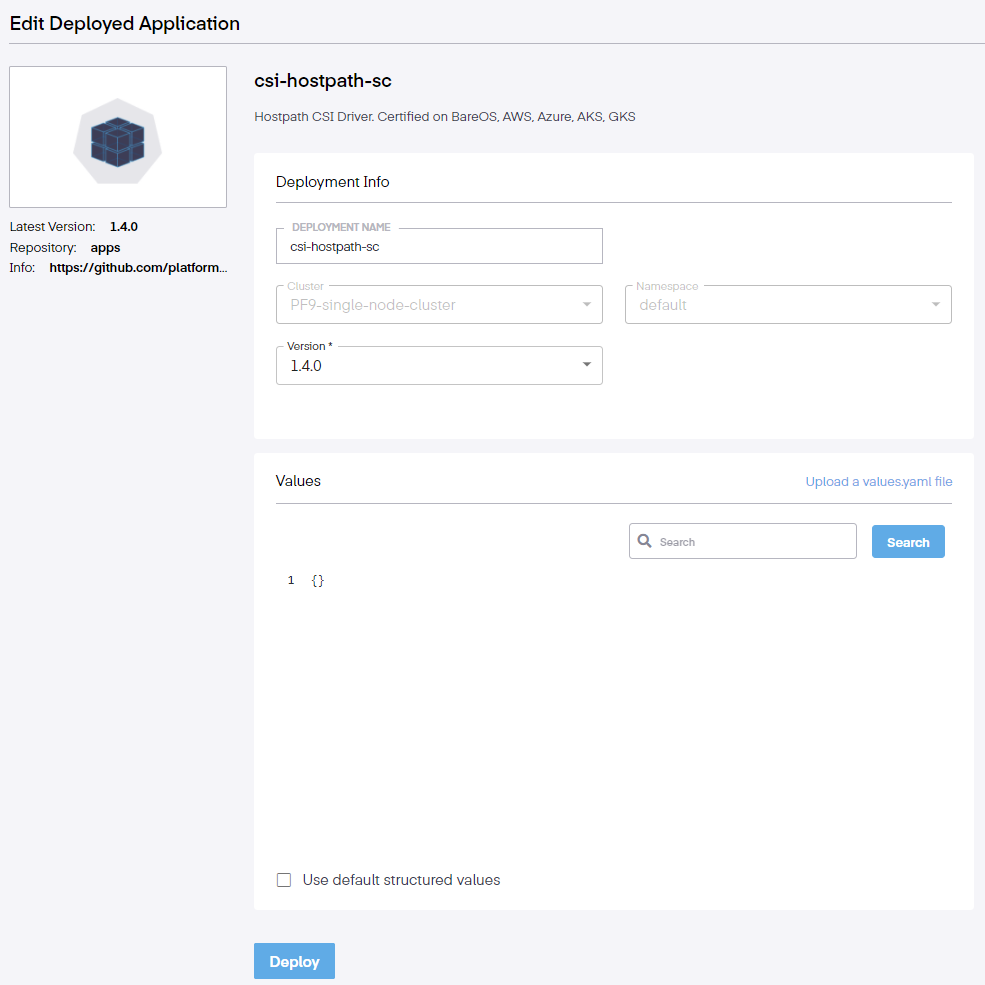Click the Deployment Info section heading
This screenshot has height=985, width=985.
pos(332,182)
